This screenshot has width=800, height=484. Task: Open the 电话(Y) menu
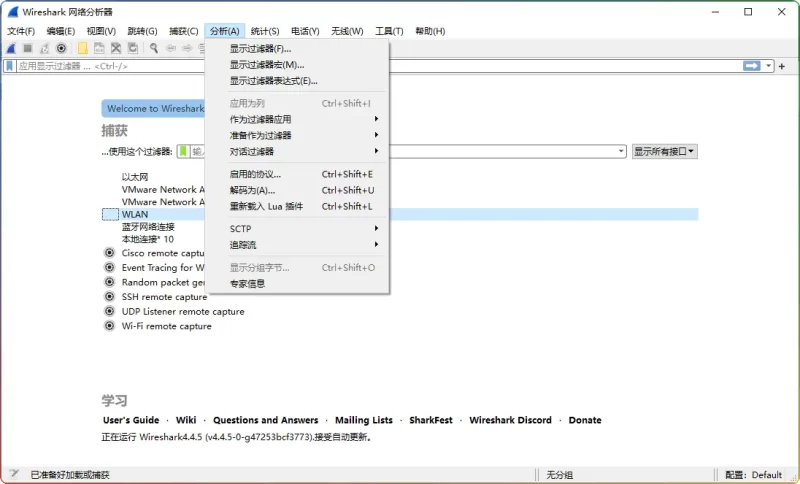[305, 31]
